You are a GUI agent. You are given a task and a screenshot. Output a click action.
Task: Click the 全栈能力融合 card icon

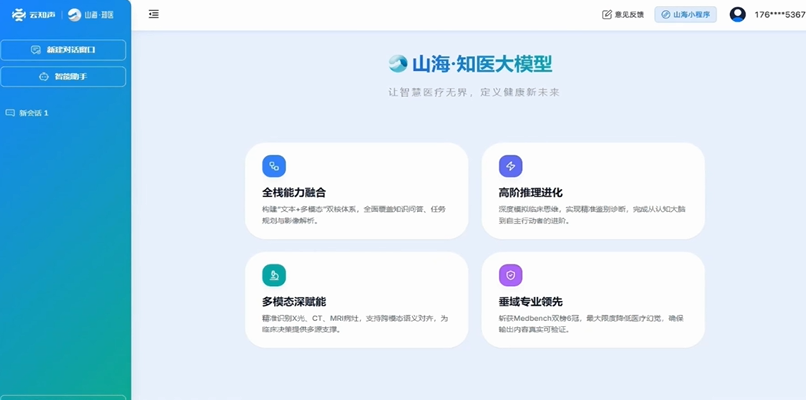[273, 166]
